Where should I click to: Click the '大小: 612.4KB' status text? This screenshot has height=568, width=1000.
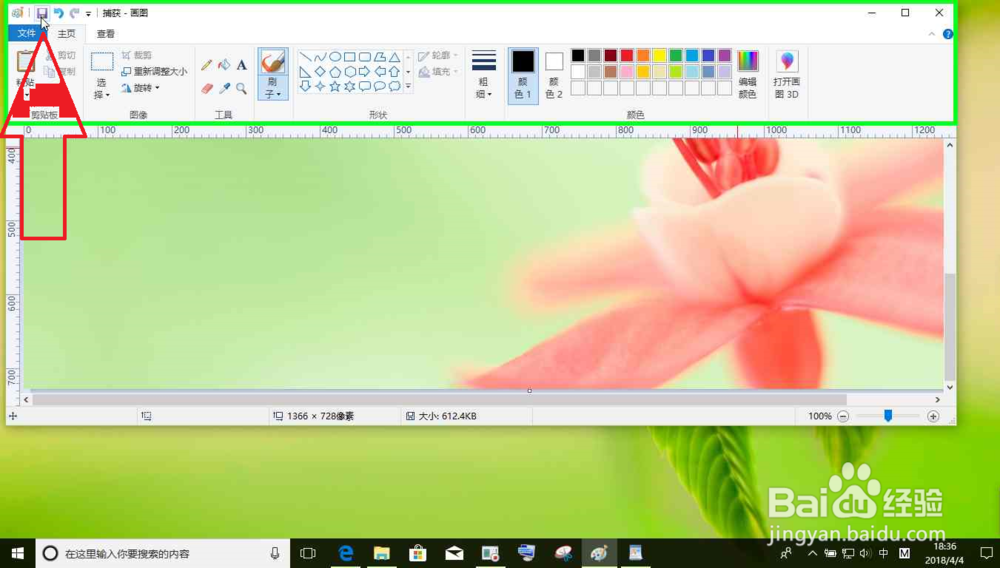447,416
